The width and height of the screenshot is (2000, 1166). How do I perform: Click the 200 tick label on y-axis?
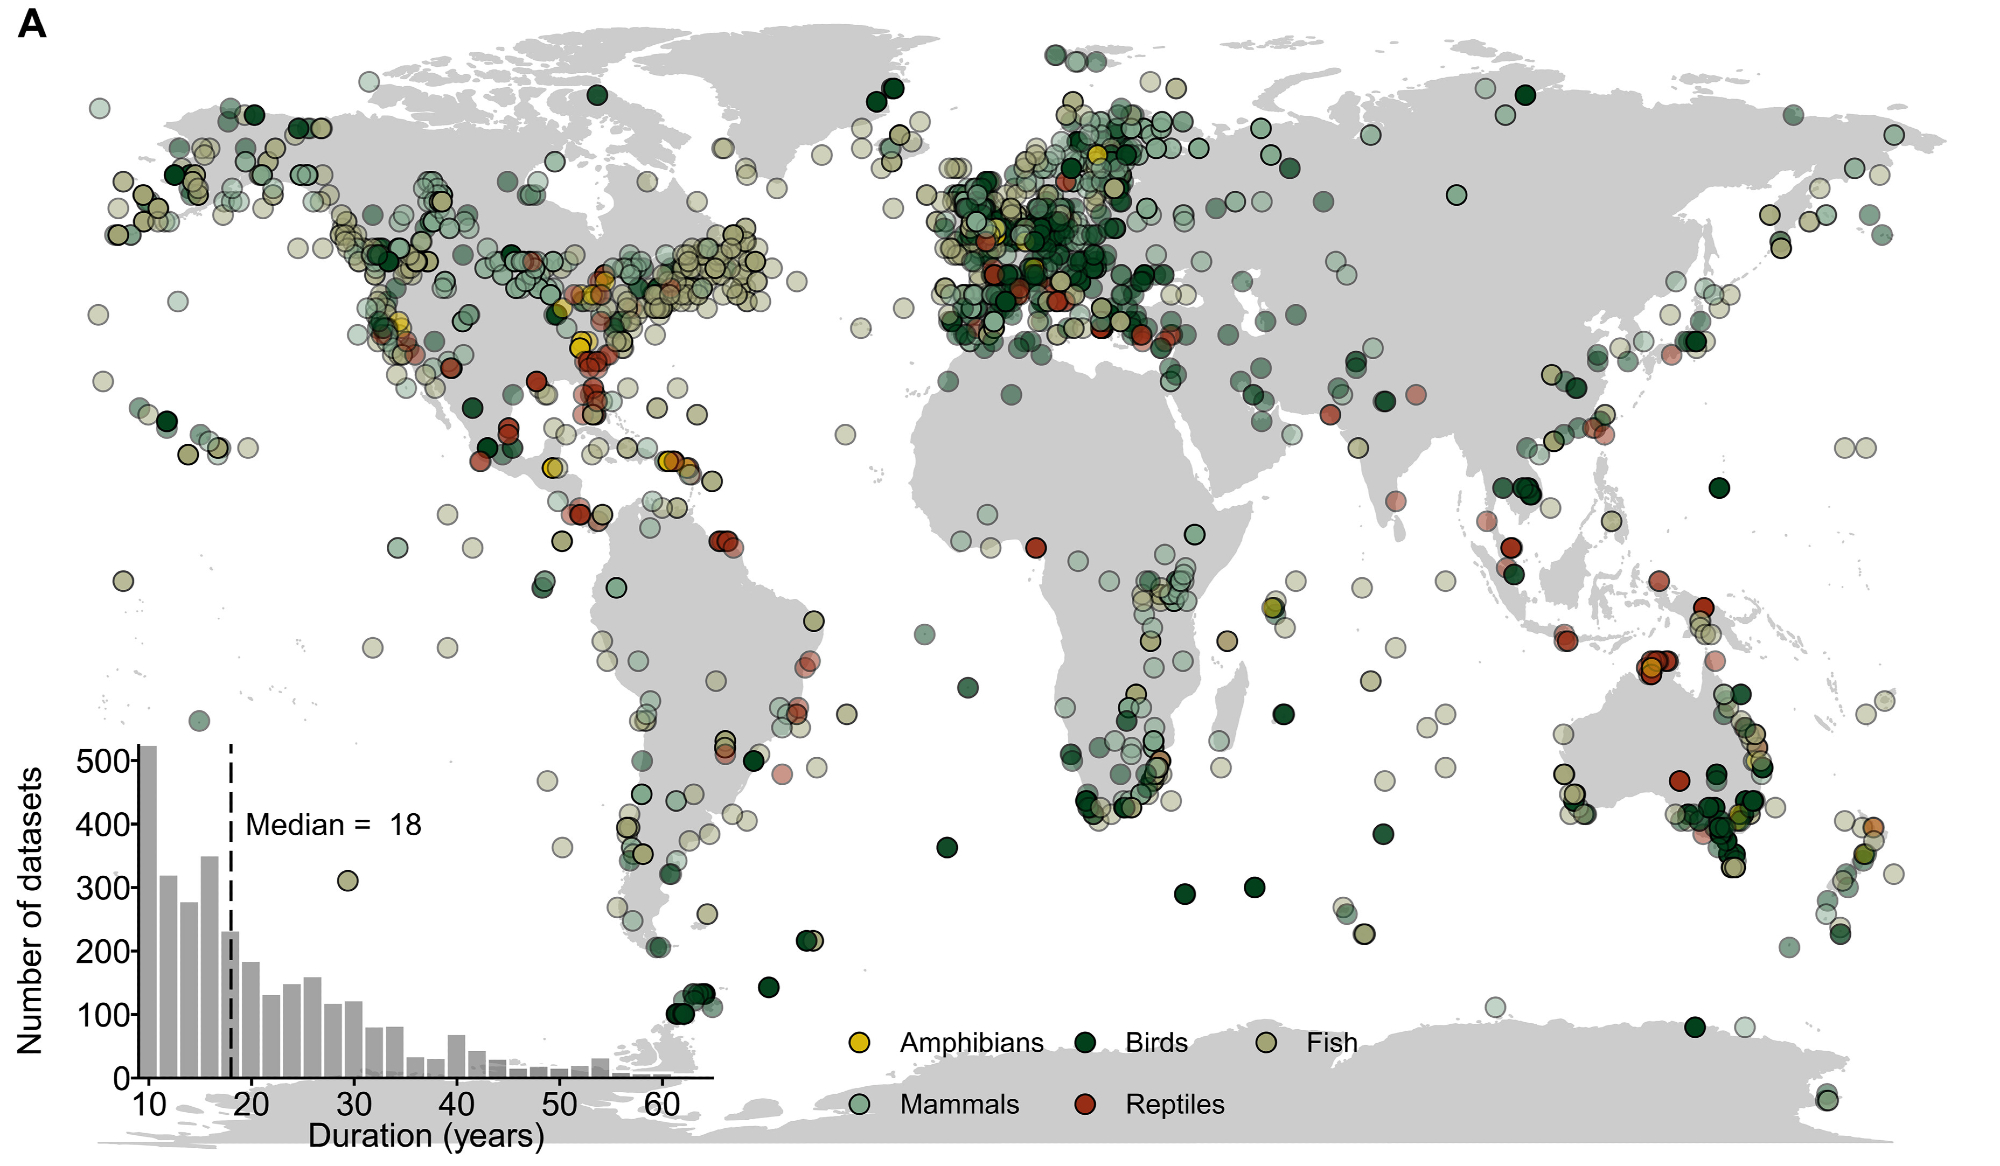[x=102, y=951]
